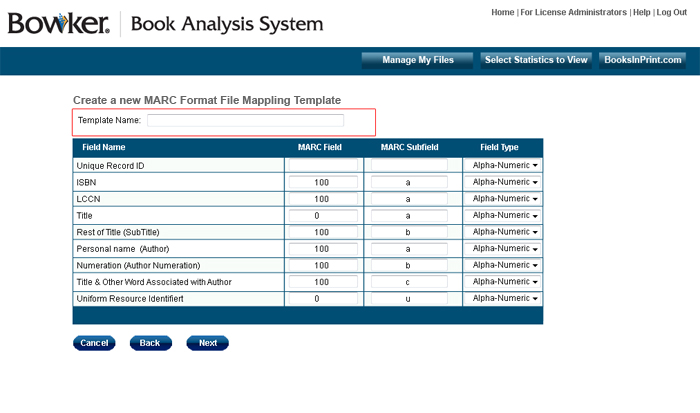This screenshot has height=413, width=700.
Task: Click 'Title & Other Word Associated with Author' label
Action: pyautogui.click(x=154, y=282)
